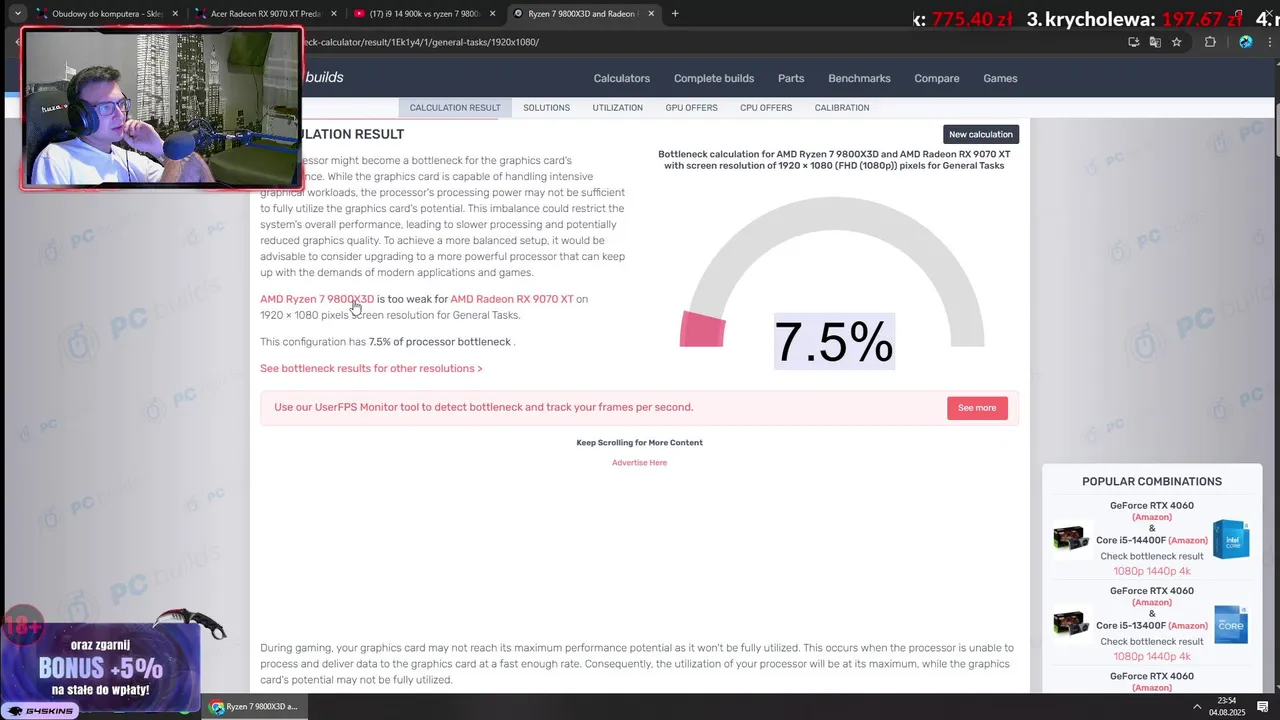Click the Intel Core i5-13400F box image

pyautogui.click(x=1231, y=624)
